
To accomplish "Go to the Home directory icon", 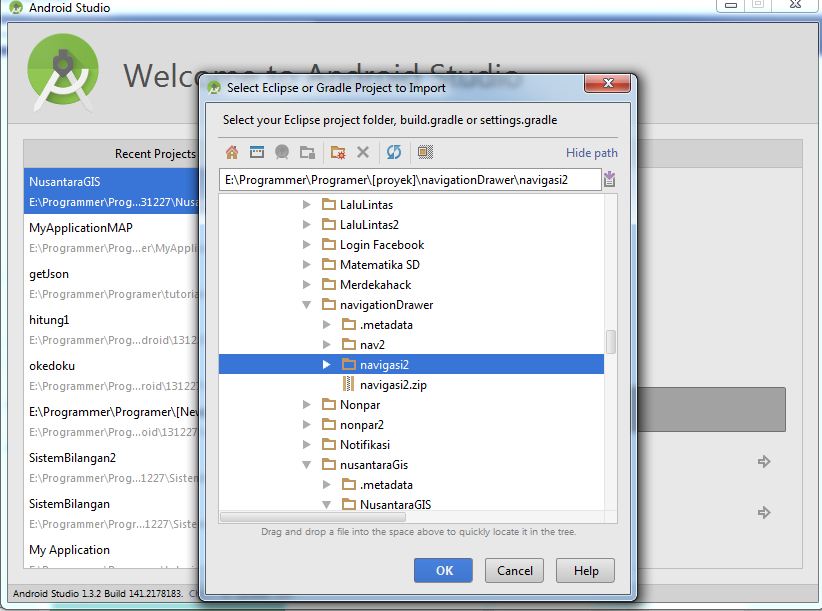I will pos(232,152).
